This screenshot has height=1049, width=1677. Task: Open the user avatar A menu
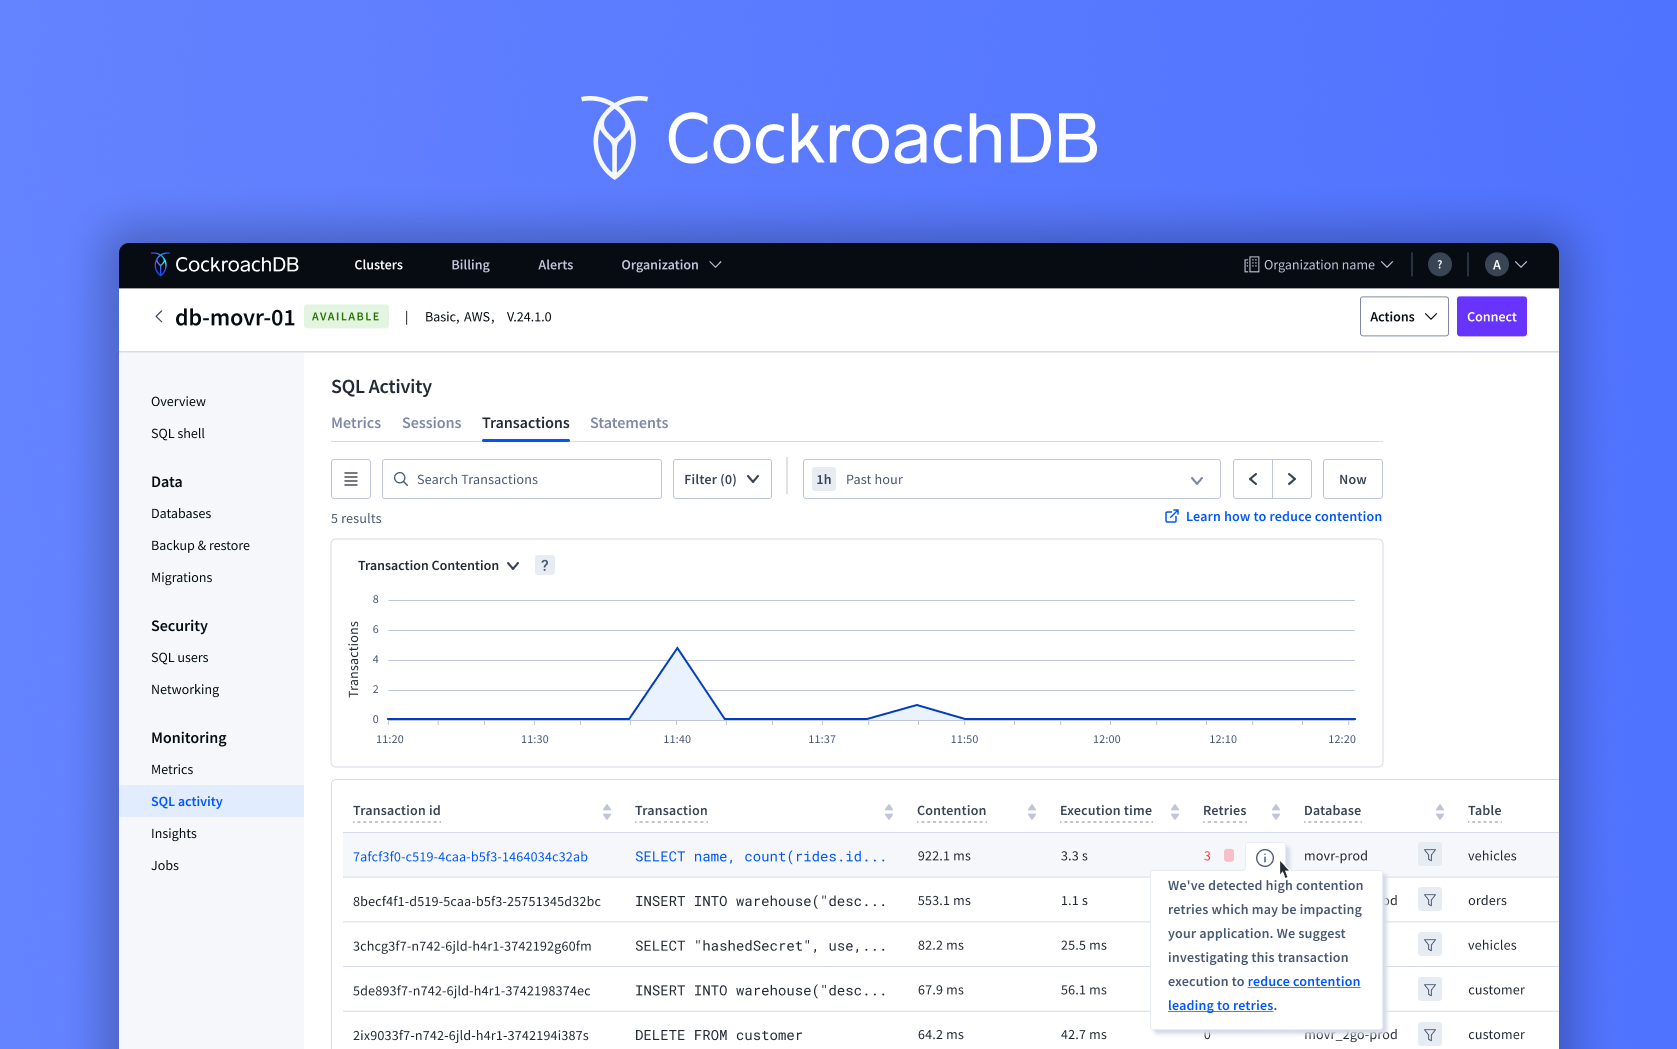(x=1506, y=265)
